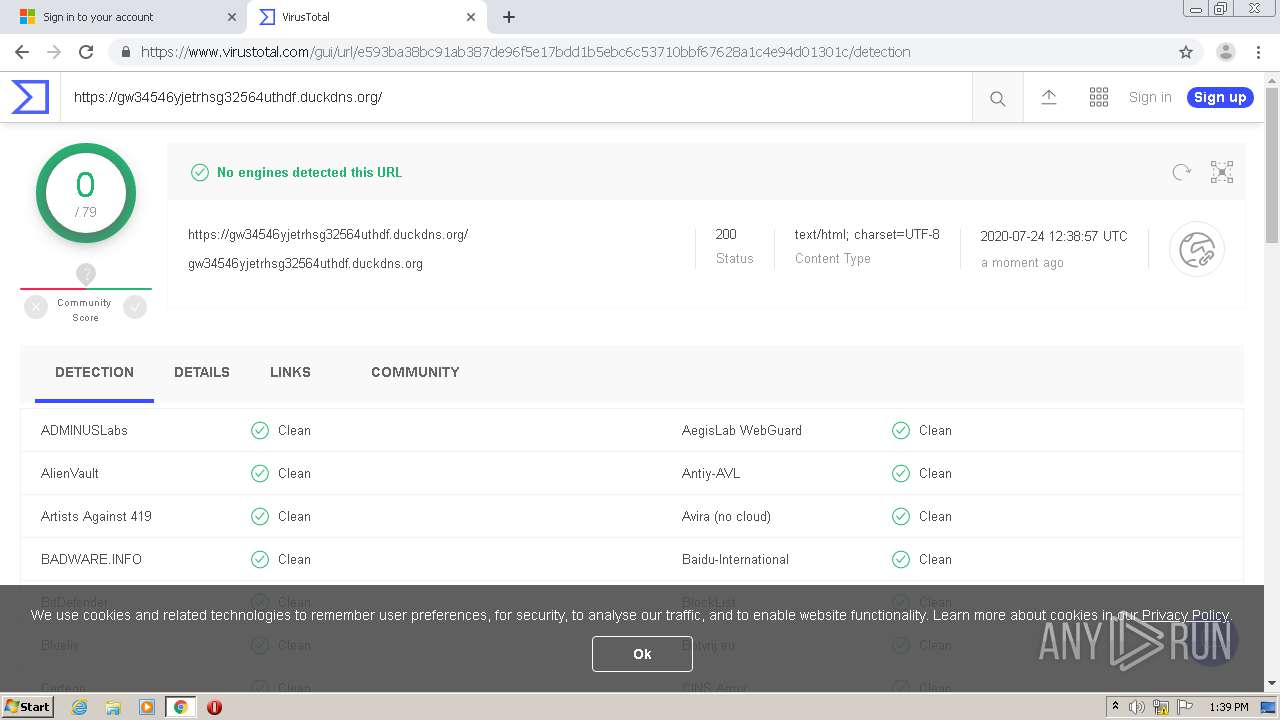The height and width of the screenshot is (720, 1280).
Task: Click the VirusTotal logo icon
Action: 30,97
